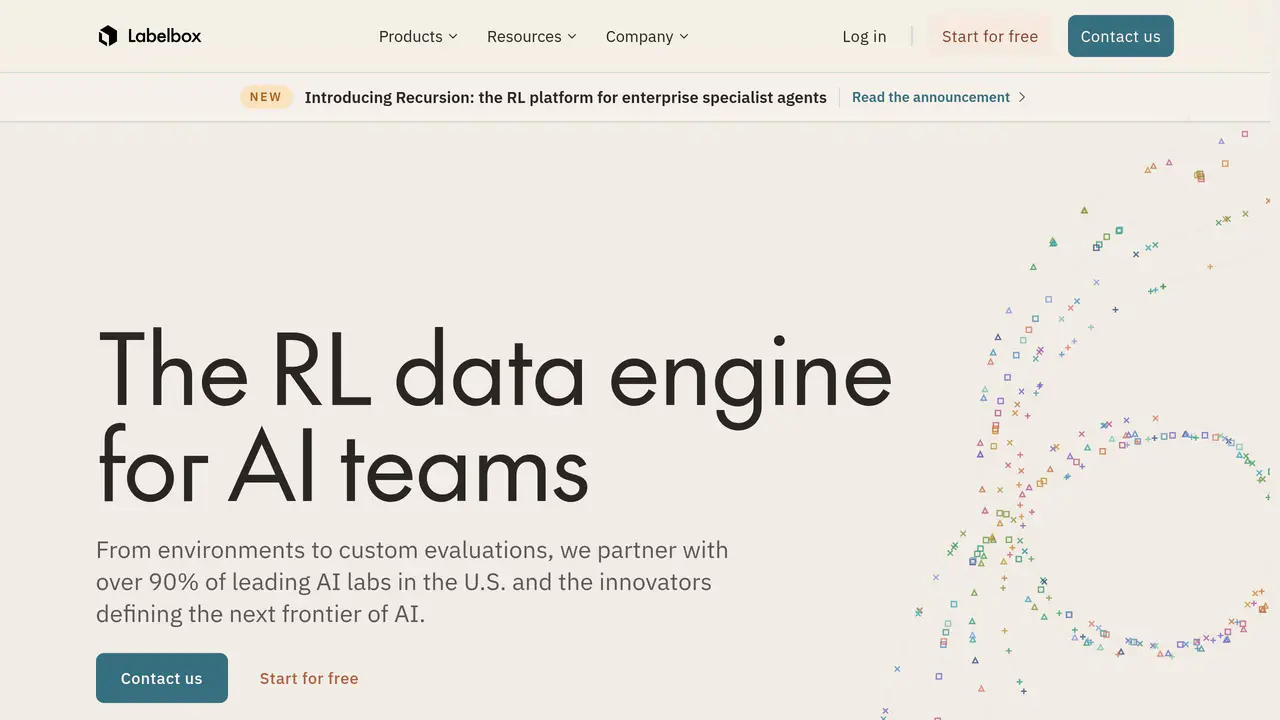Screen dimensions: 1280x720
Task: Click header Contact us button
Action: pos(1121,36)
